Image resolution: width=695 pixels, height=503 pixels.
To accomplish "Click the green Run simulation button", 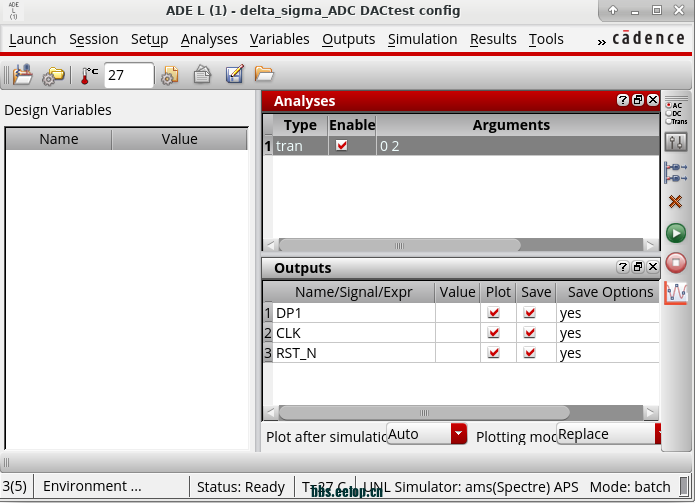I will coord(676,233).
